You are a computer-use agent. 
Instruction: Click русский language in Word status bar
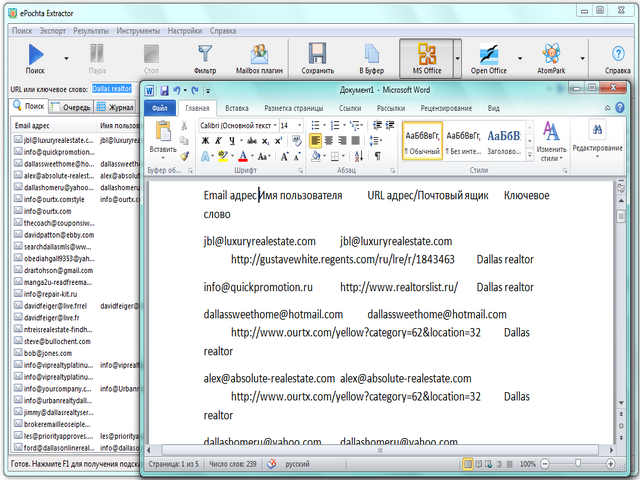297,464
